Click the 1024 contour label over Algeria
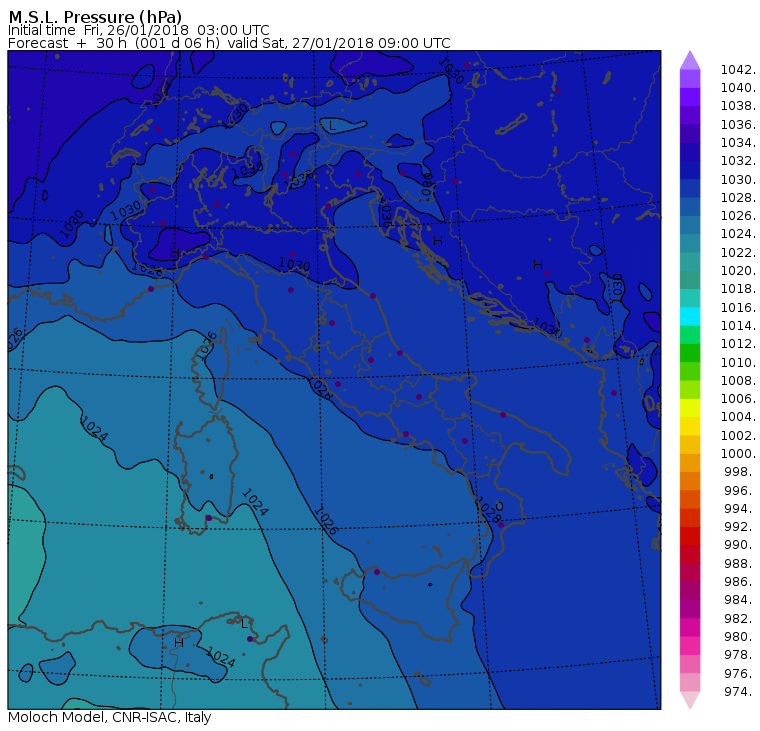The height and width of the screenshot is (731, 760). tap(222, 657)
